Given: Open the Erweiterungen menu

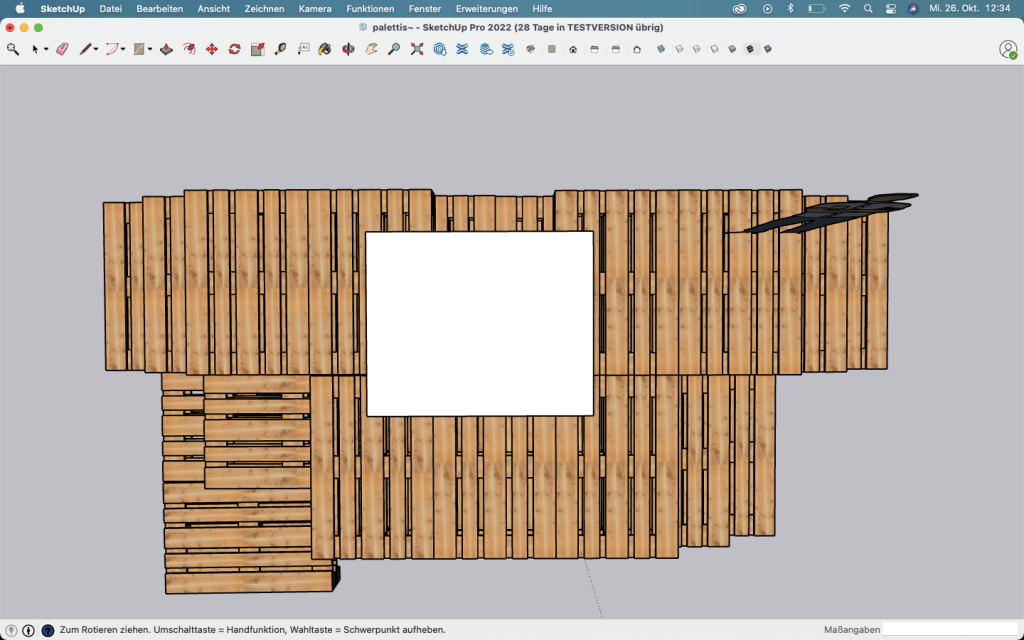Looking at the screenshot, I should [487, 8].
